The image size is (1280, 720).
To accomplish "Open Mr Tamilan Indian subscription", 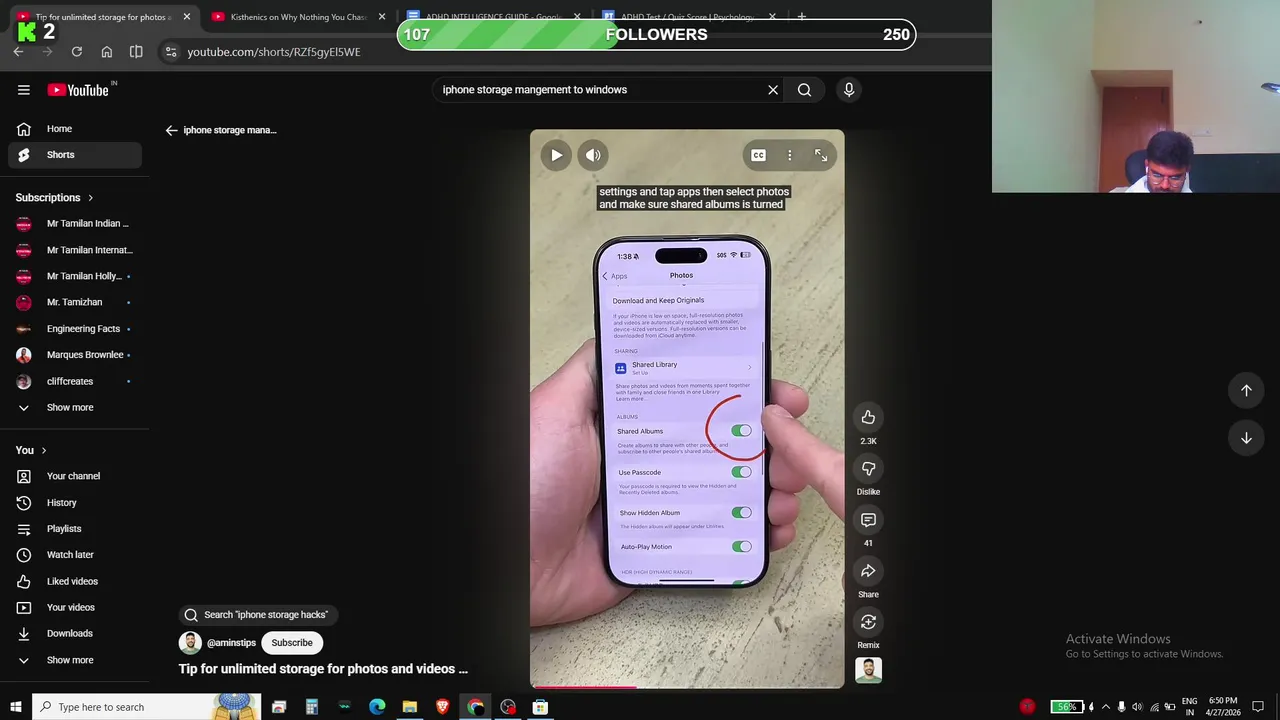I will click(74, 224).
